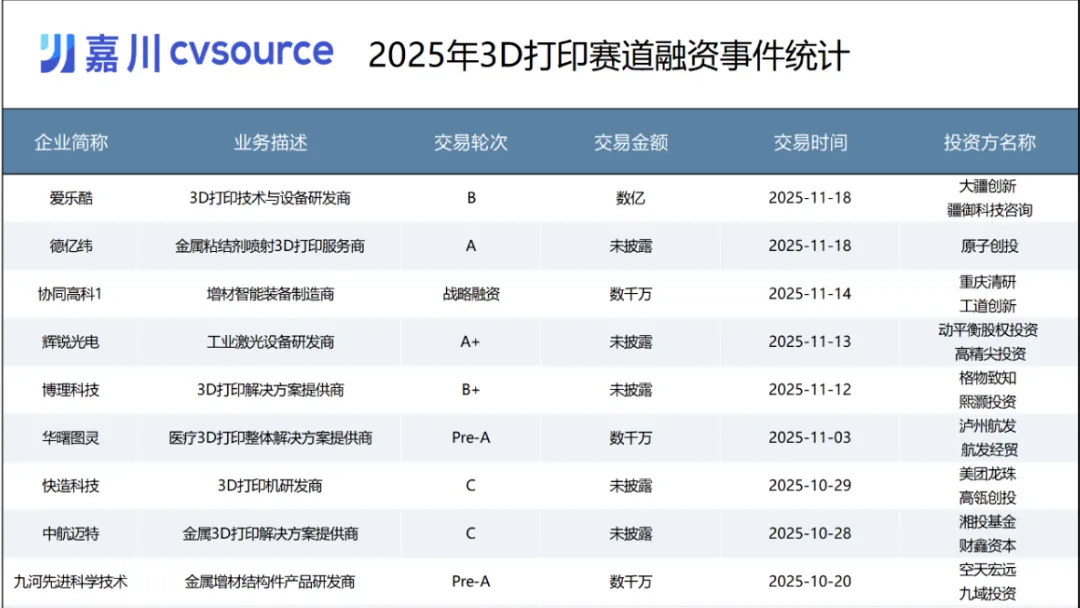Viewport: 1080px width, 608px height.
Task: Click the description 增材智能装备制造商
Action: pos(270,294)
